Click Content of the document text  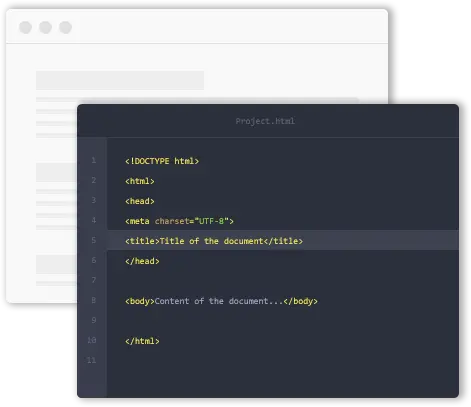coord(219,301)
